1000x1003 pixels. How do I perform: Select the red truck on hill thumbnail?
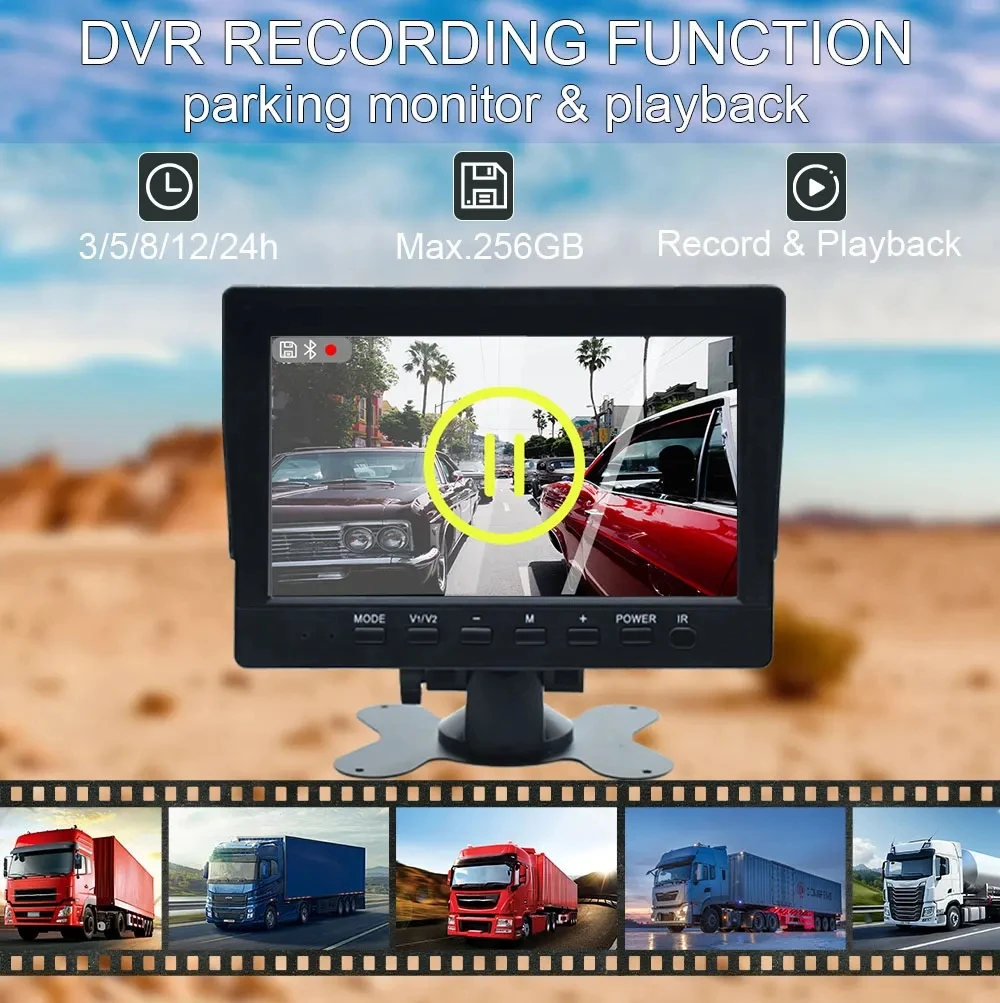tap(506, 879)
